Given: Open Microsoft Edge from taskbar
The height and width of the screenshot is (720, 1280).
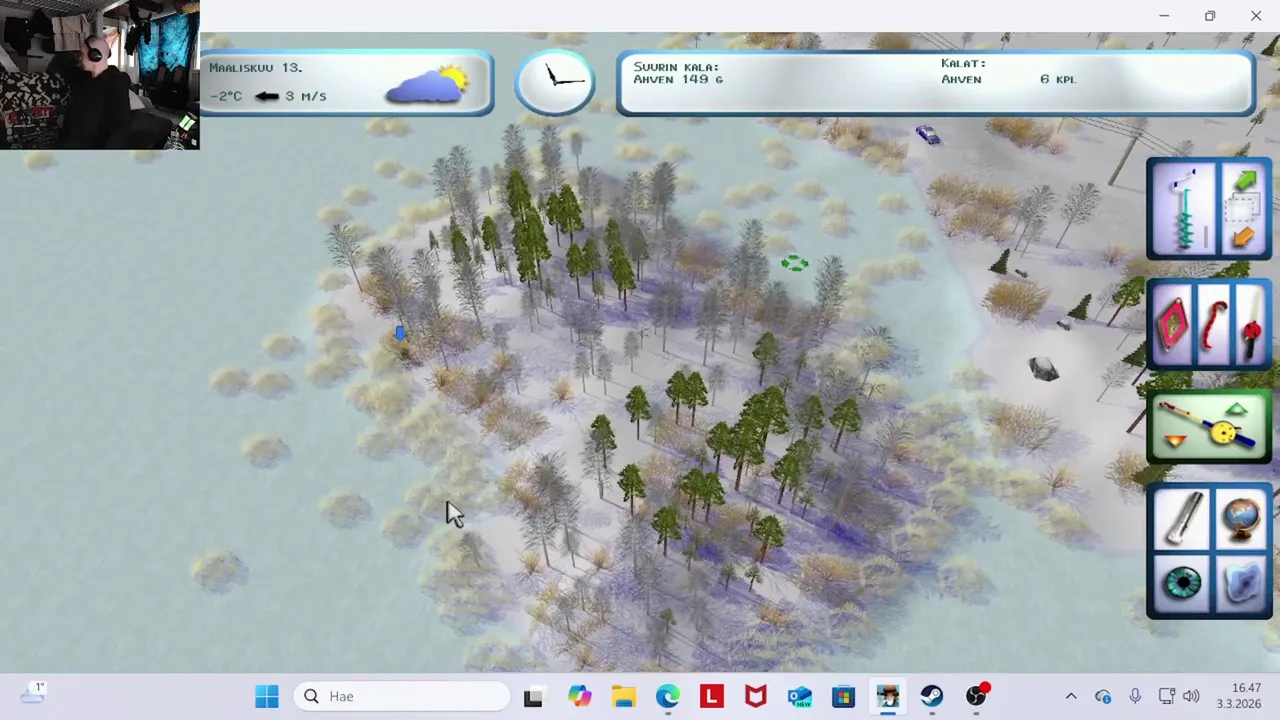Looking at the screenshot, I should (x=668, y=696).
